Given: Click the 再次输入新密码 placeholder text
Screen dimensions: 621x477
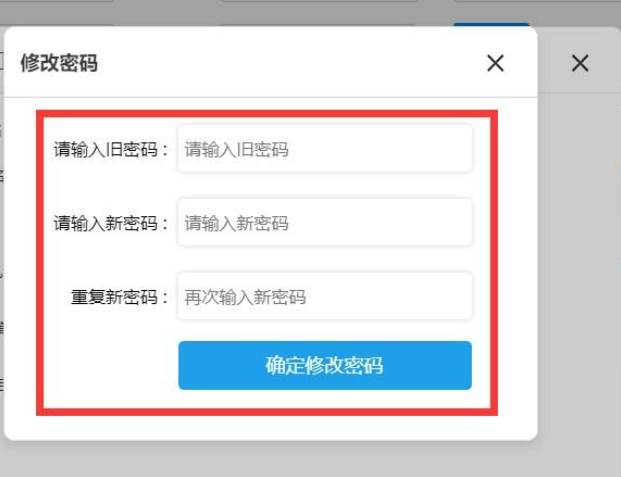Looking at the screenshot, I should (245, 297).
